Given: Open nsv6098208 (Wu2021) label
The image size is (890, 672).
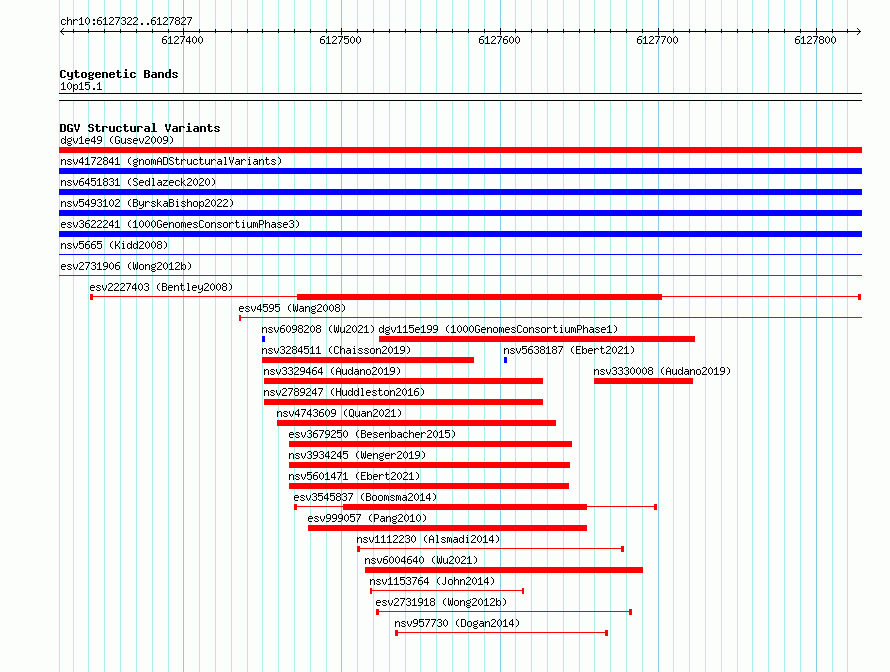Looking at the screenshot, I should (318, 329).
